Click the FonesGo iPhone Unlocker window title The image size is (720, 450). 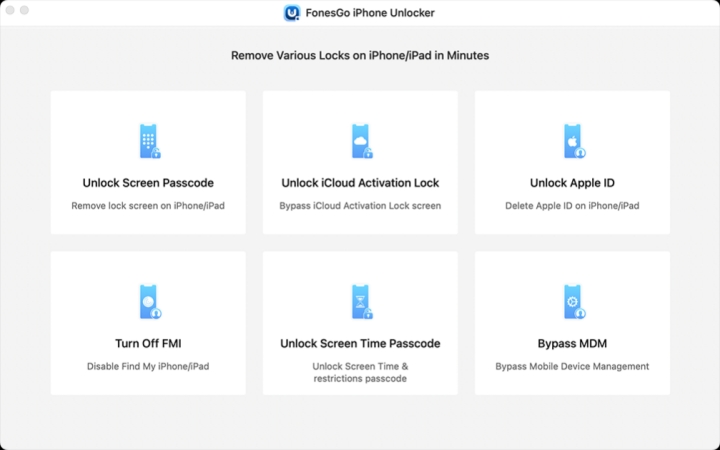pyautogui.click(x=370, y=13)
